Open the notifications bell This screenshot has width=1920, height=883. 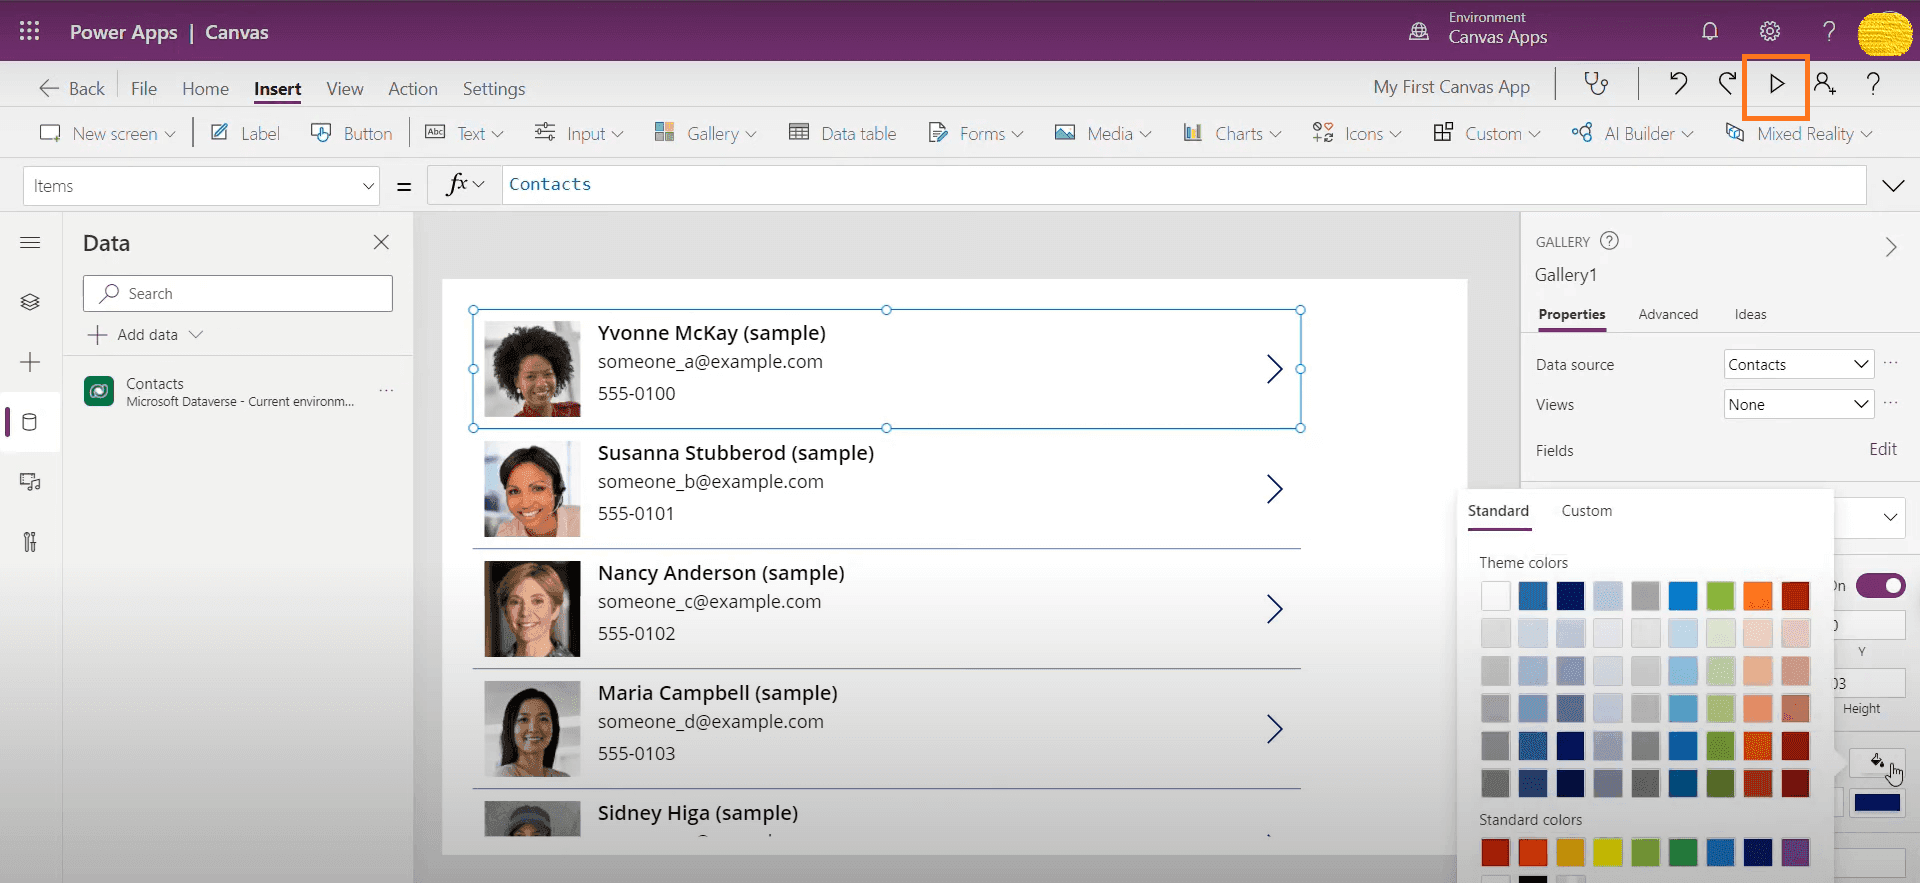coord(1710,32)
